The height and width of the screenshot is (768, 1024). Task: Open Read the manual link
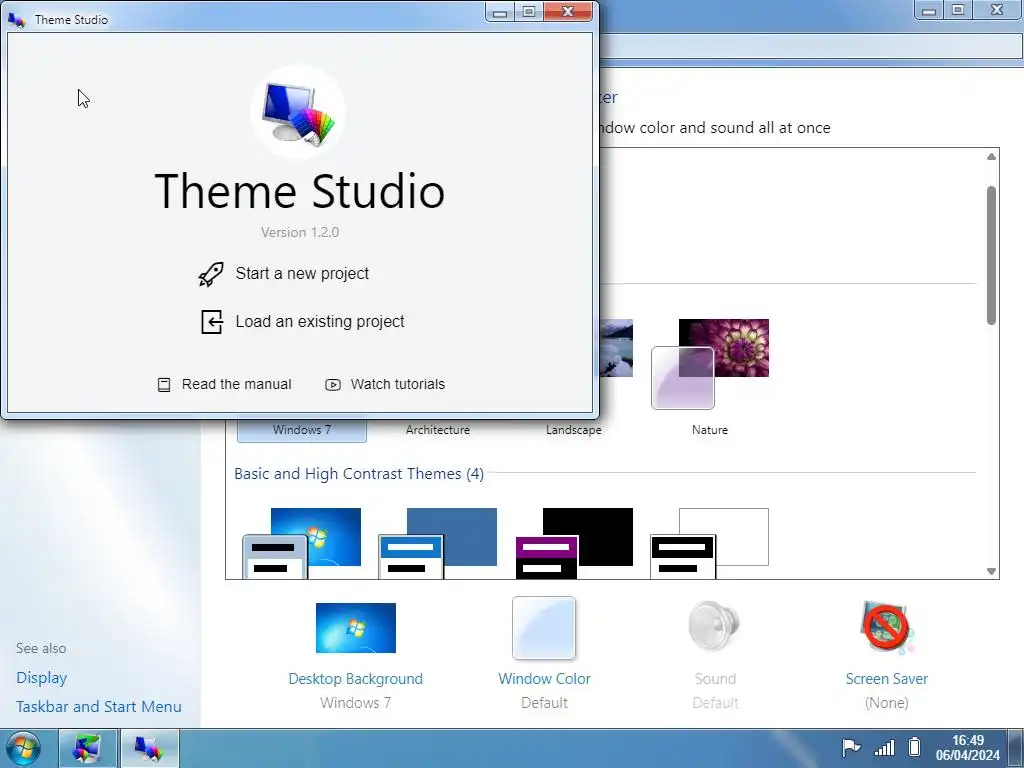(x=225, y=384)
